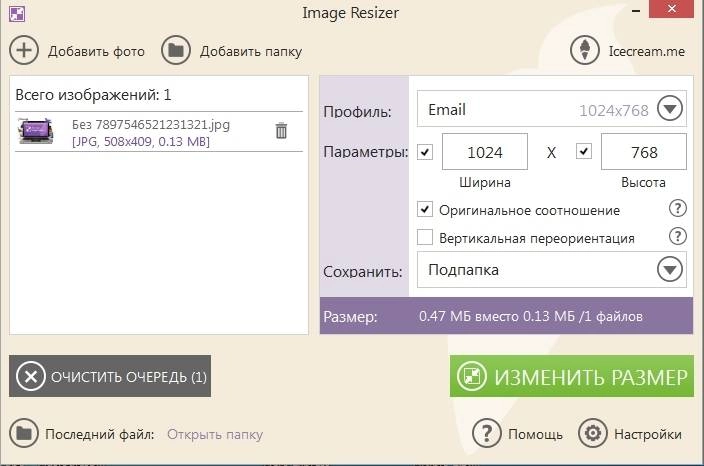Click the size estimate 0.47 МБ вместо 0.13 МБ

coord(531,317)
